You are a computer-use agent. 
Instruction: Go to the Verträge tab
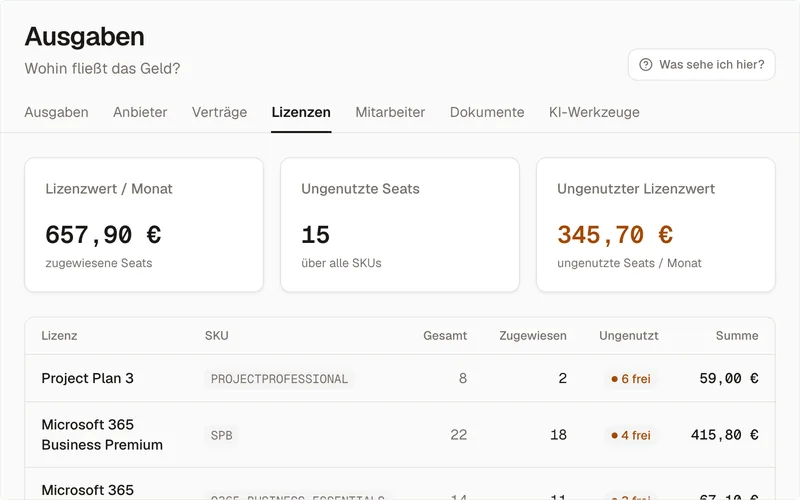pos(219,112)
